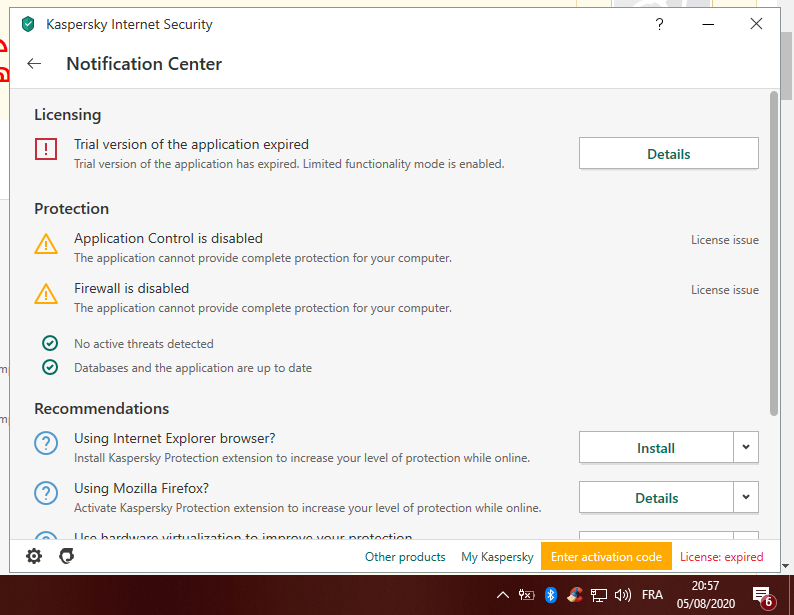Image resolution: width=794 pixels, height=615 pixels.
Task: Click License issue text for Firewall
Action: 725,290
